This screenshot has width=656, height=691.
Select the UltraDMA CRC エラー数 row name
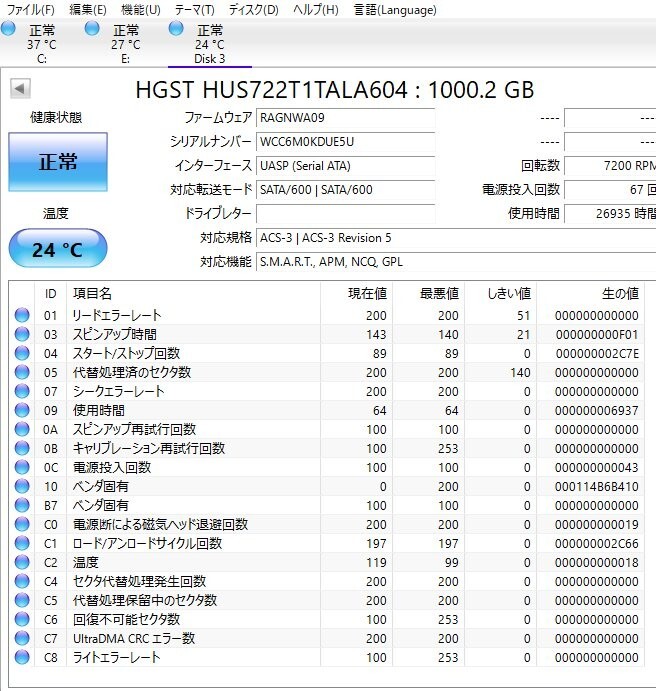134,638
